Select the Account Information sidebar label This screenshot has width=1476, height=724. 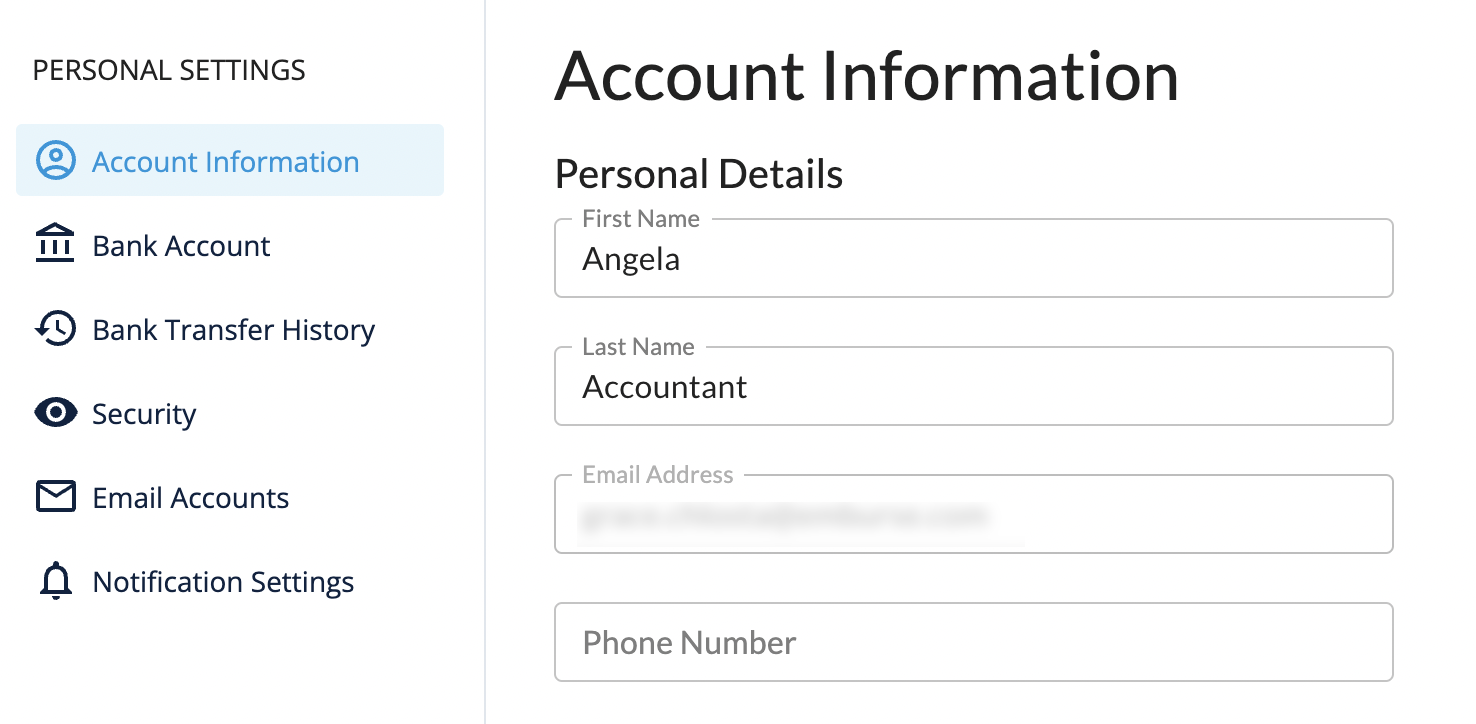coord(225,162)
